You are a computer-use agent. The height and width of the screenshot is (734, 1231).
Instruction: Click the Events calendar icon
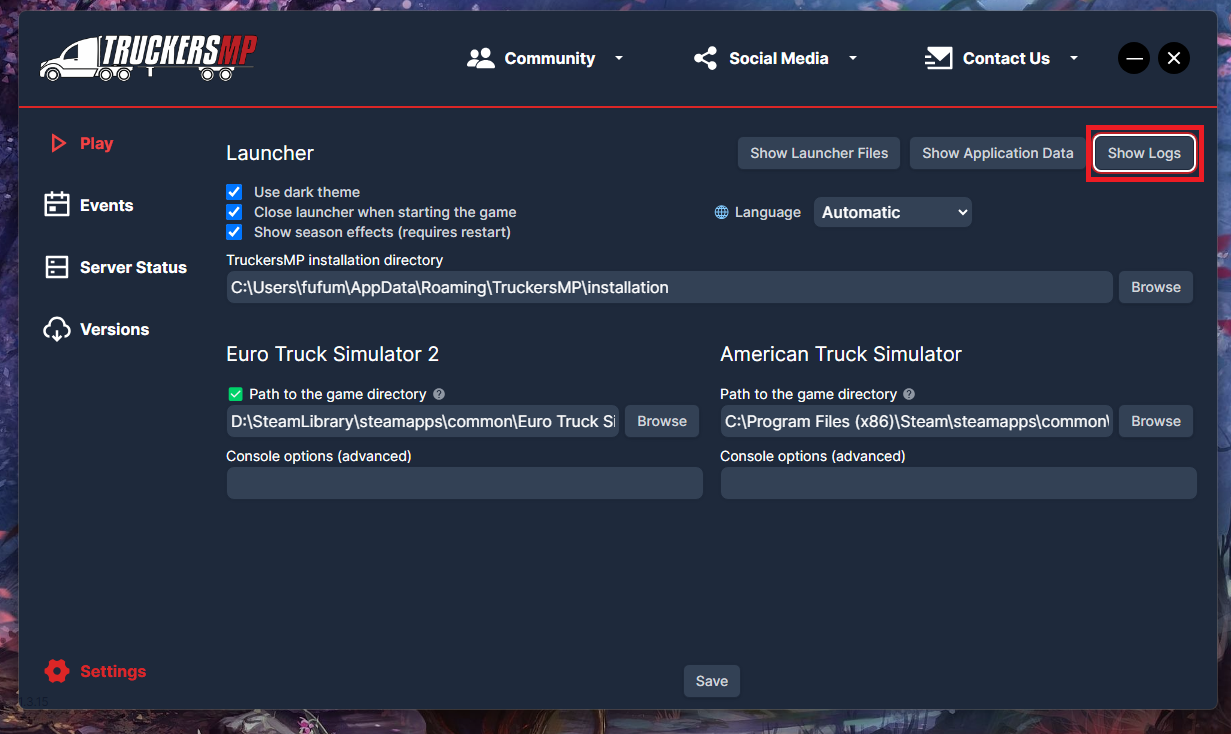tap(57, 205)
